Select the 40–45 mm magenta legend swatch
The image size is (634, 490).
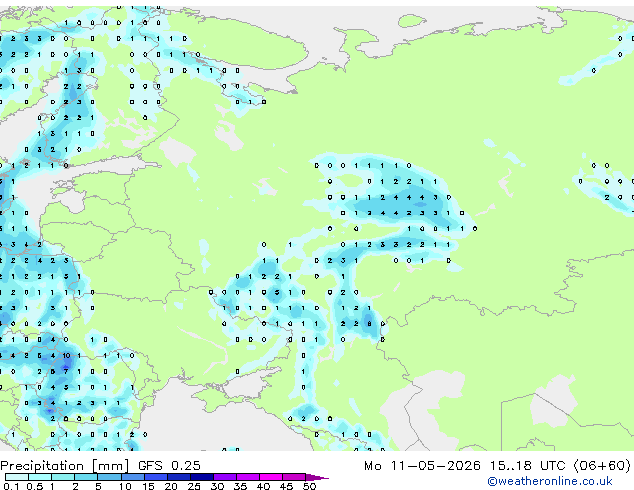(x=271, y=477)
